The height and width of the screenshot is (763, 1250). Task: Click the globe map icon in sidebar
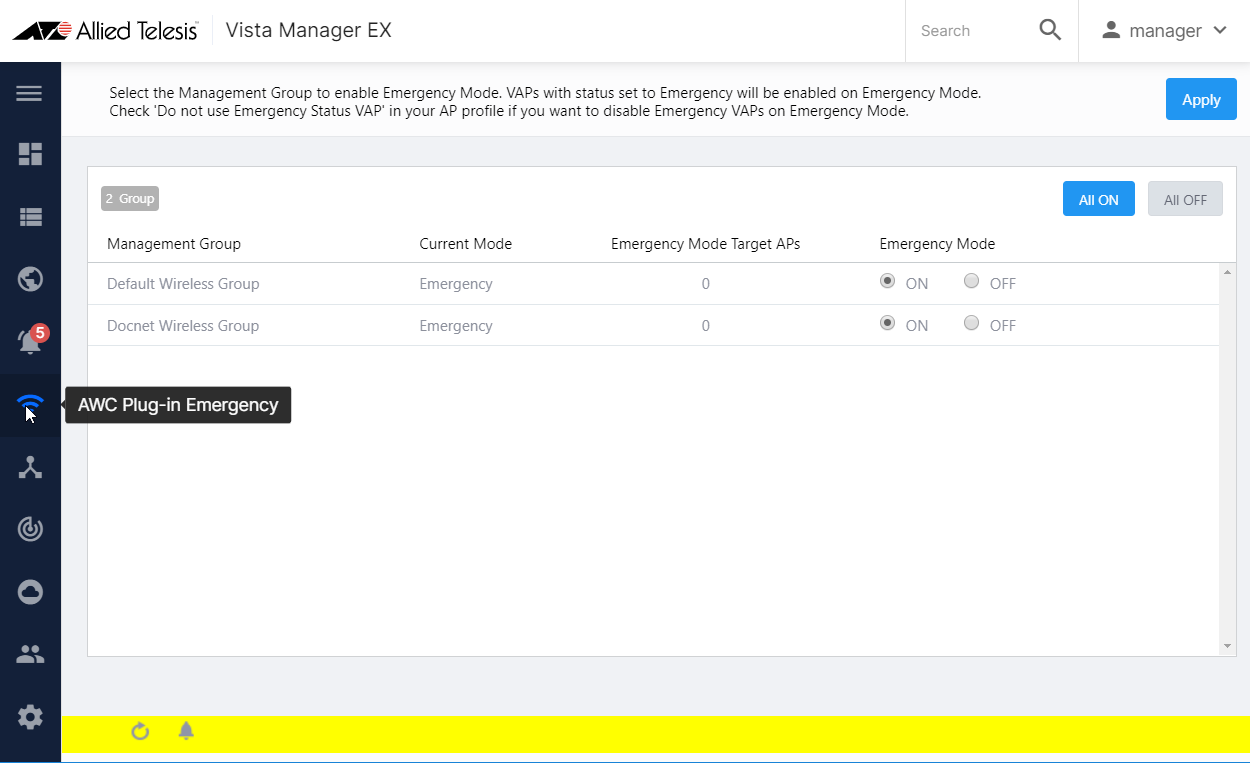tap(30, 278)
